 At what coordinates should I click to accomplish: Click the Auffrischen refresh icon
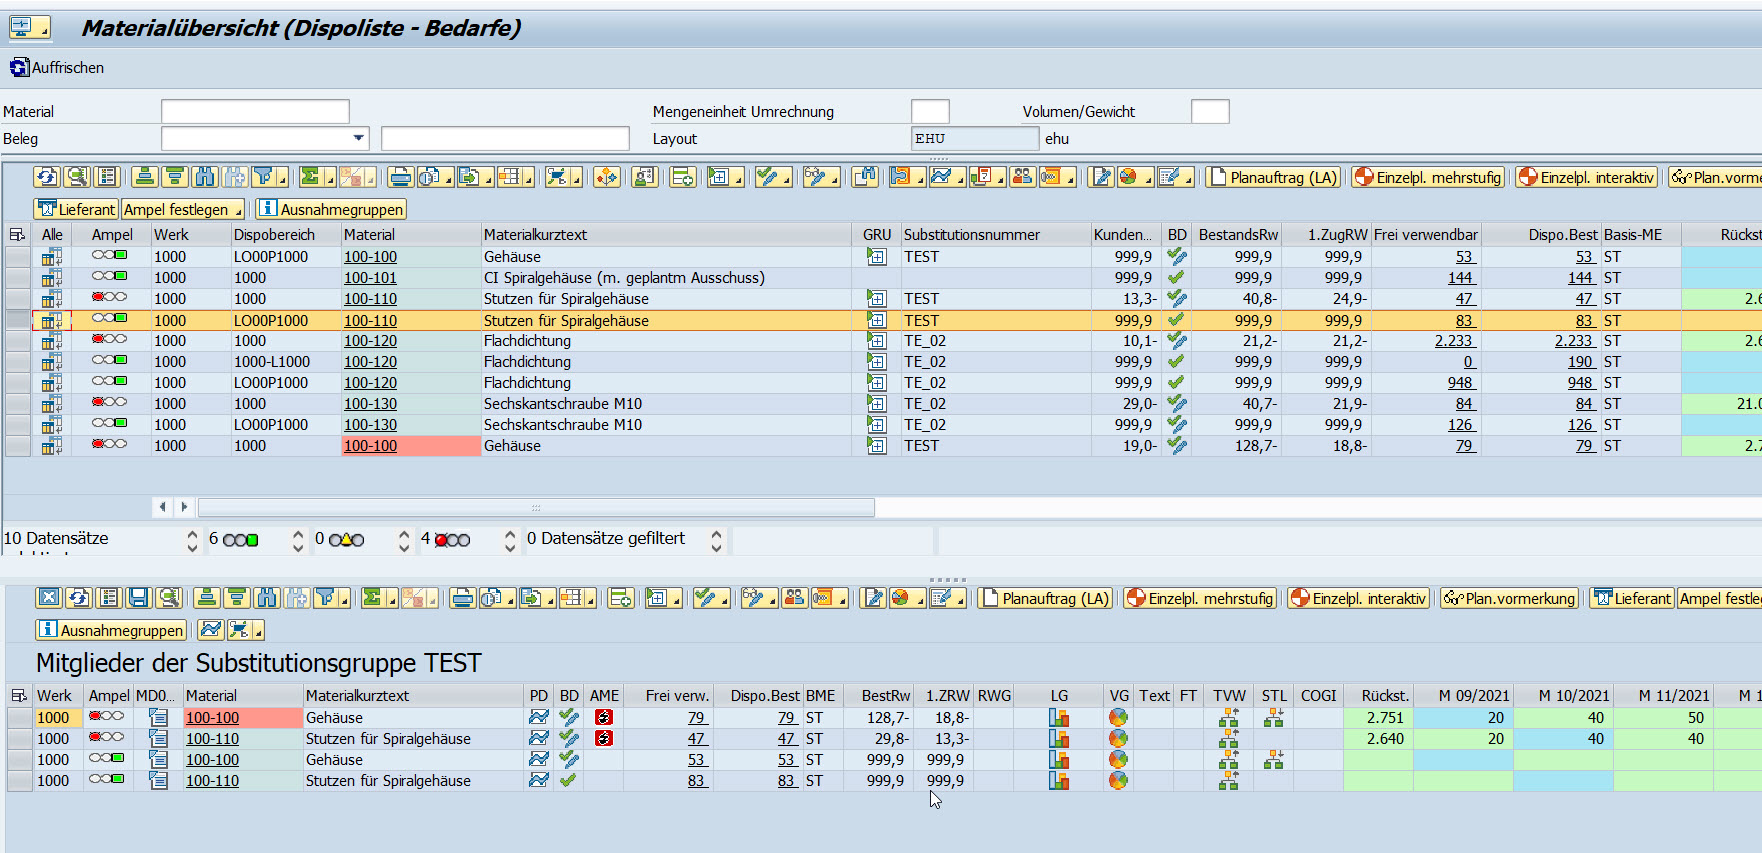[19, 68]
